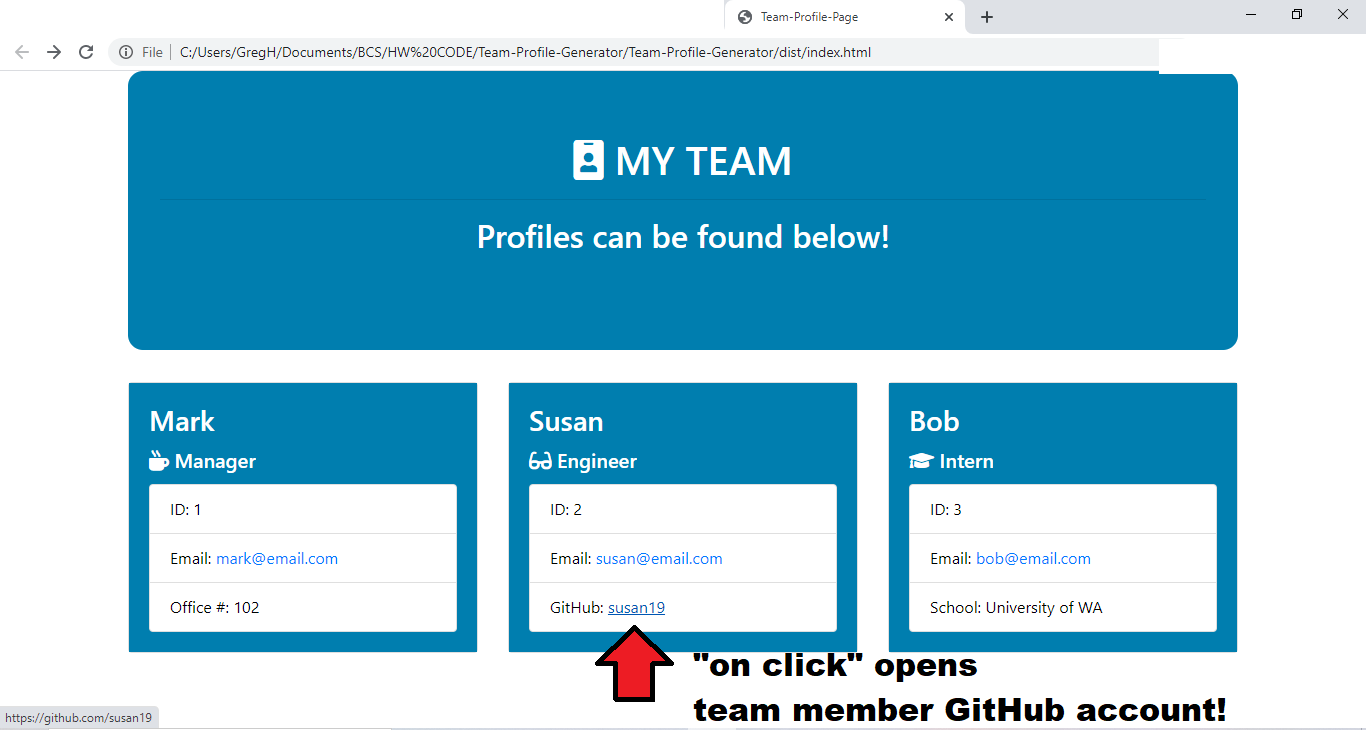Click the forward navigation arrow
The image size is (1366, 730).
click(x=54, y=52)
